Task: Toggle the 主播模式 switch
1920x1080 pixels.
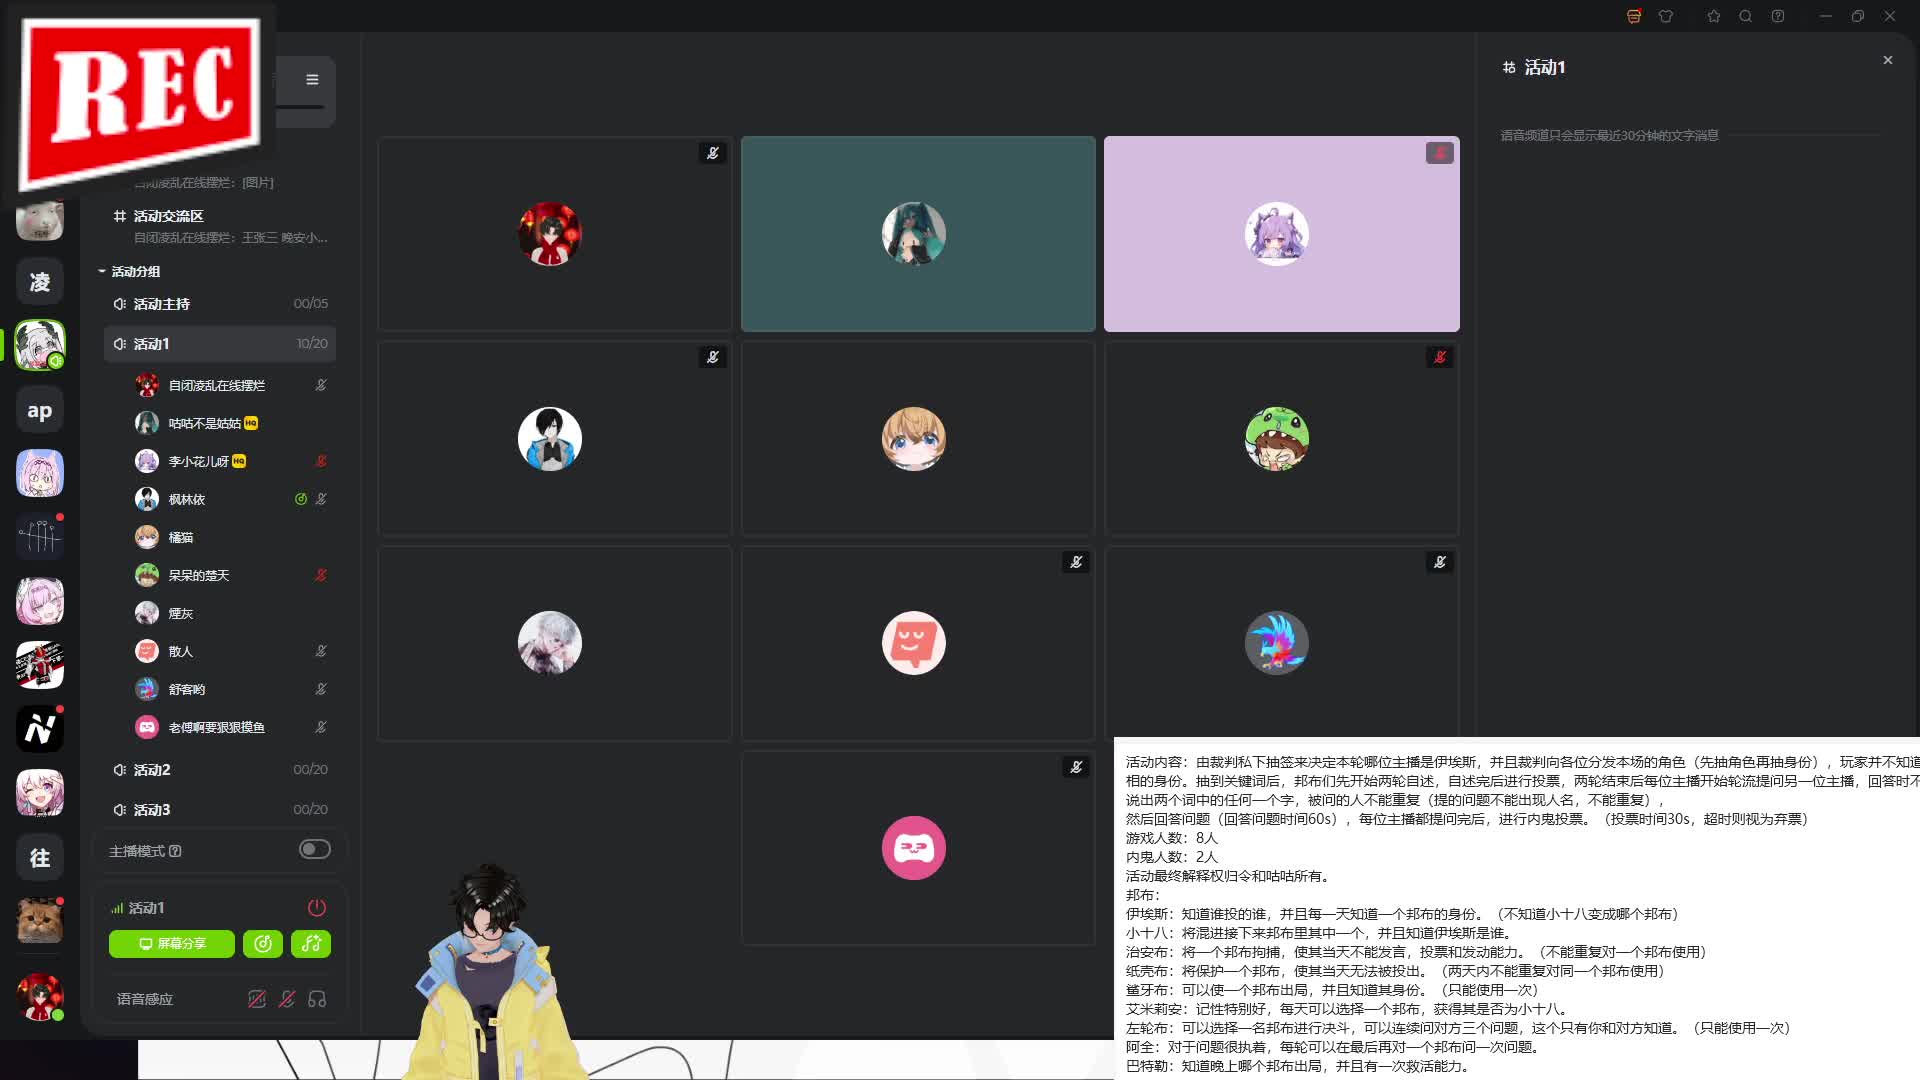Action: (x=314, y=850)
